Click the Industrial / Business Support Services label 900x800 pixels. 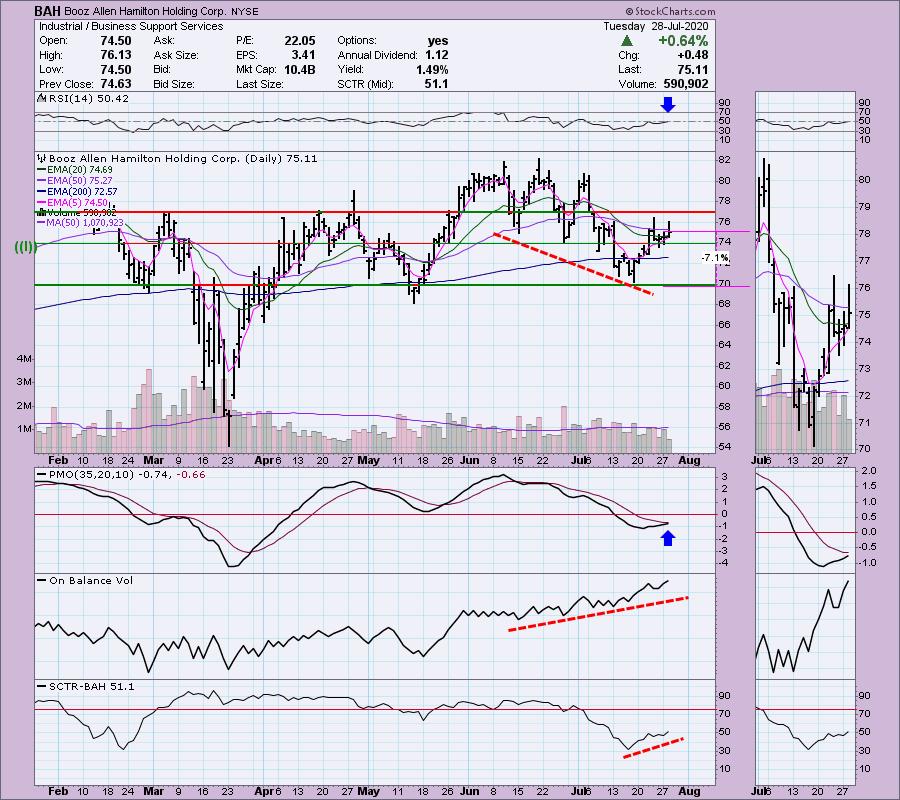(131, 26)
